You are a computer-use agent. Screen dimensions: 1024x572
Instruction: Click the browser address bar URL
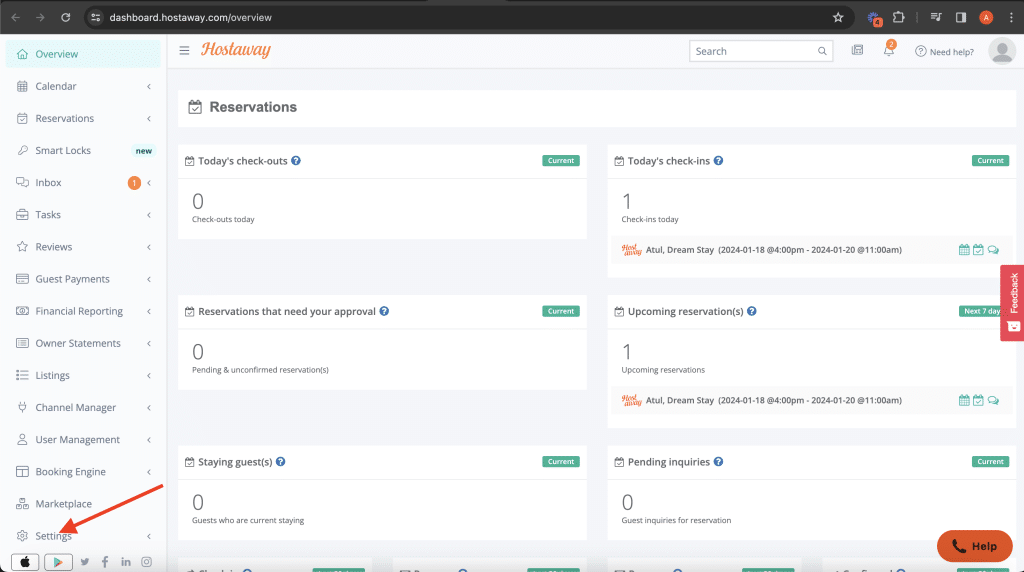(x=190, y=18)
